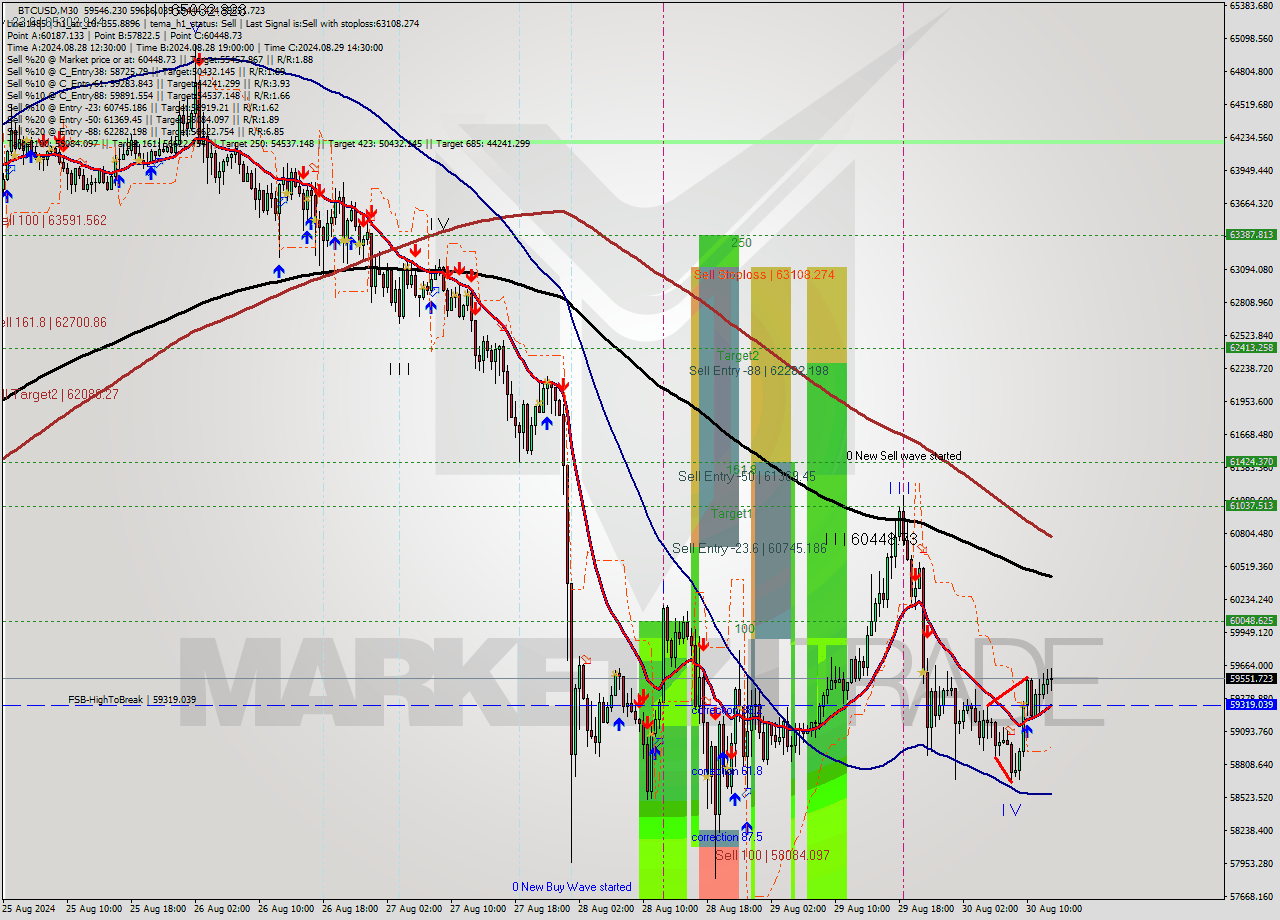Click the BTCUSD,M30 symbol title
Viewport: 1280px width, 920px height.
pos(50,10)
